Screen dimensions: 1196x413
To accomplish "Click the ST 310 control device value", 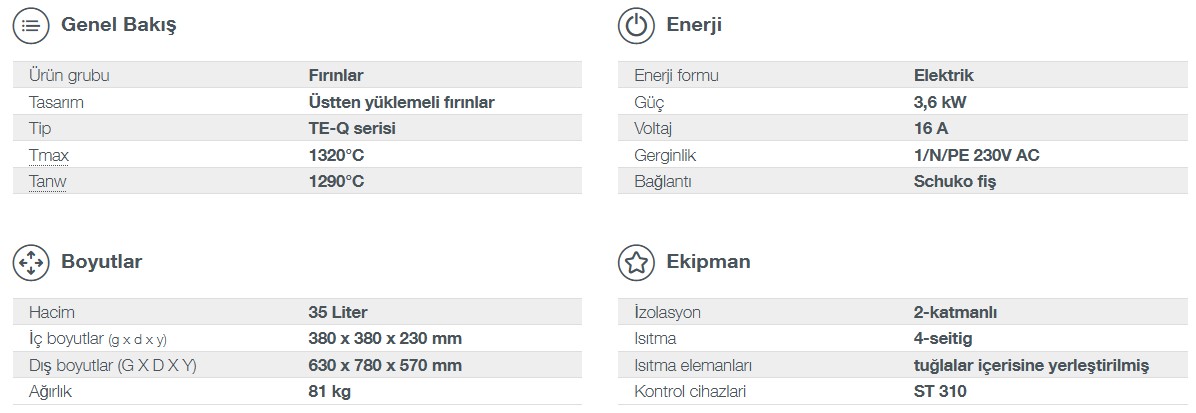I will tap(940, 392).
